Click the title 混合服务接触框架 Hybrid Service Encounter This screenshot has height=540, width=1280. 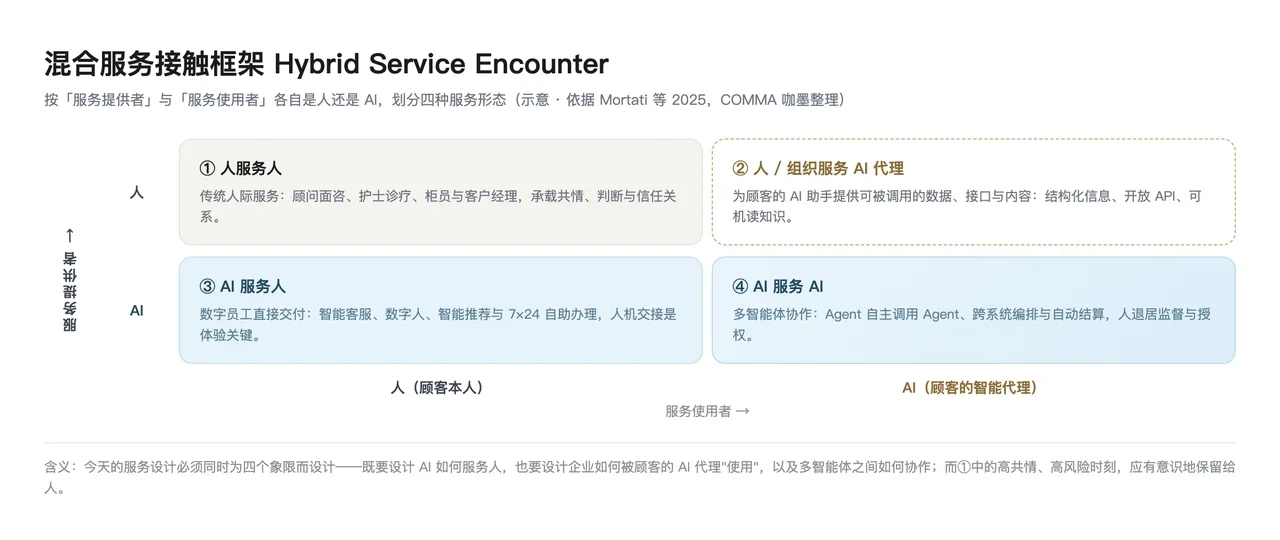[326, 64]
